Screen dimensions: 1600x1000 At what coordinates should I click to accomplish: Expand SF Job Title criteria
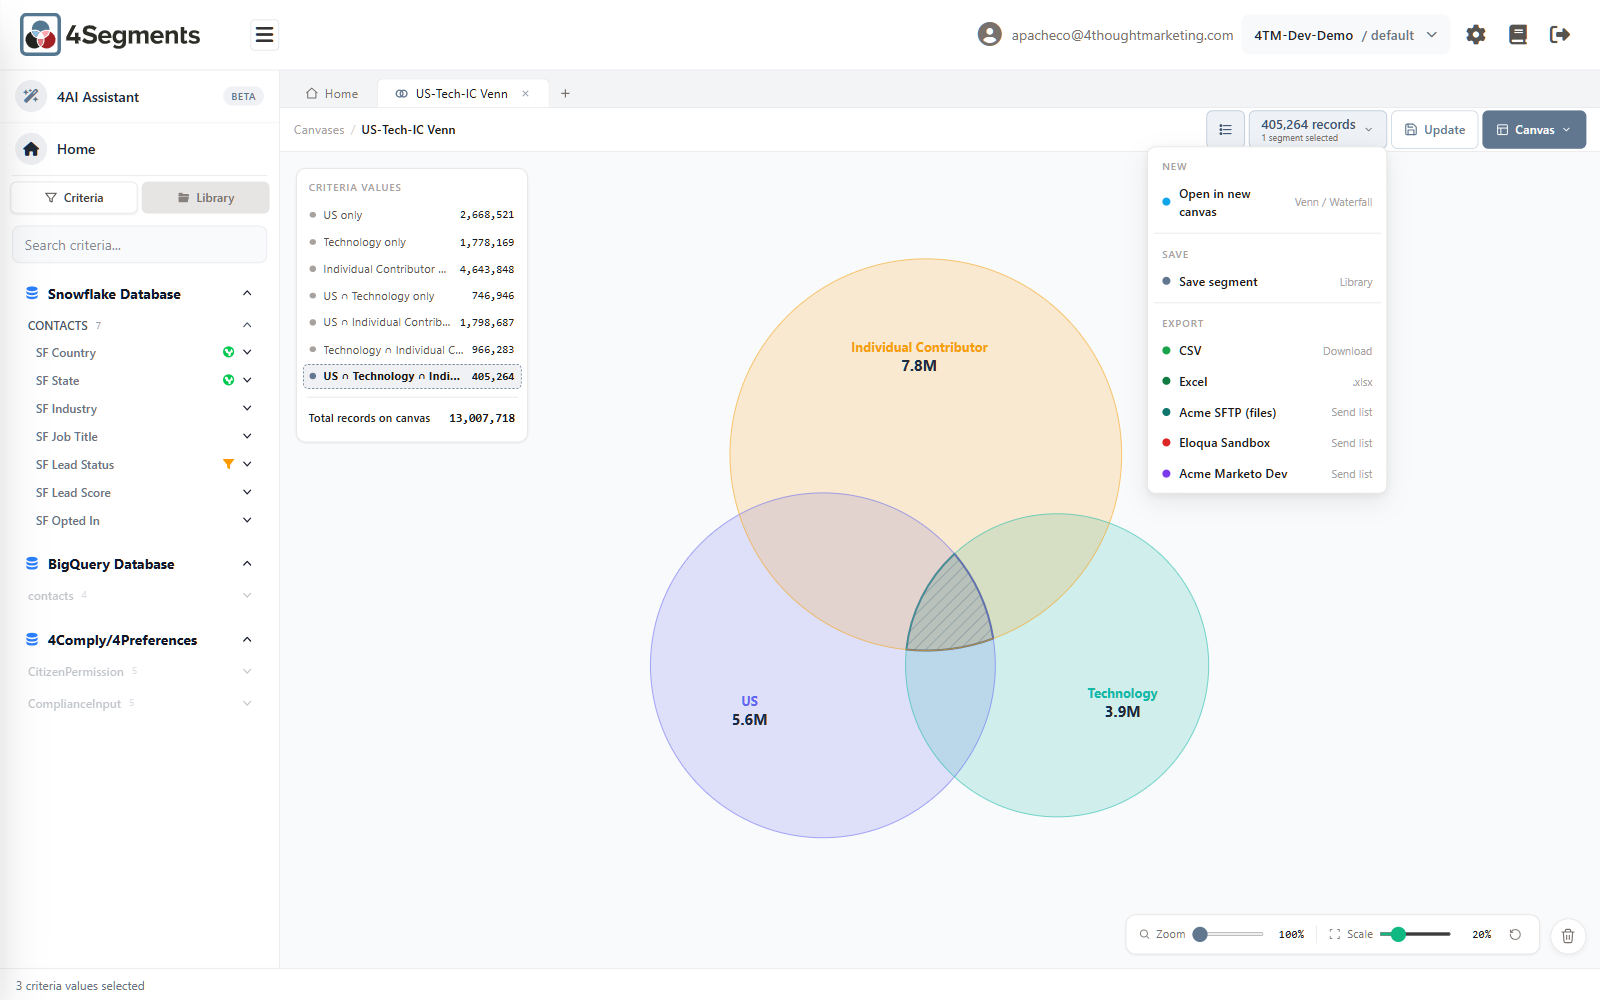pos(247,436)
